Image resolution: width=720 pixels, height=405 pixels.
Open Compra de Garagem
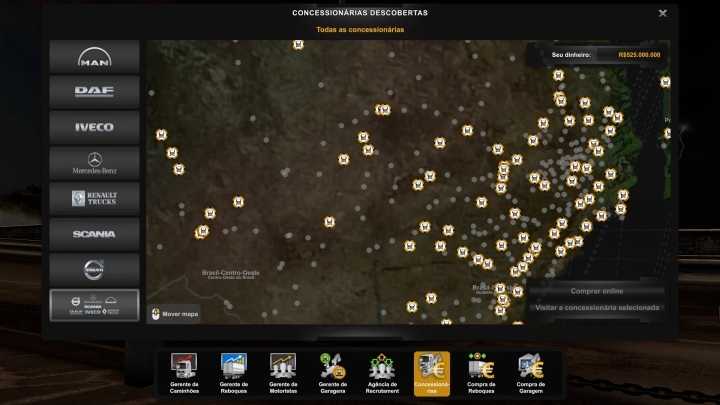tap(531, 373)
